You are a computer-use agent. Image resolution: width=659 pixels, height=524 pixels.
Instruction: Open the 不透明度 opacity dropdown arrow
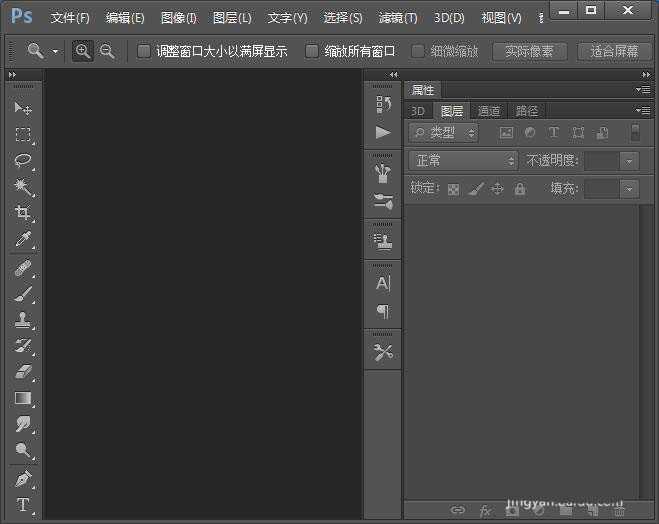point(629,160)
